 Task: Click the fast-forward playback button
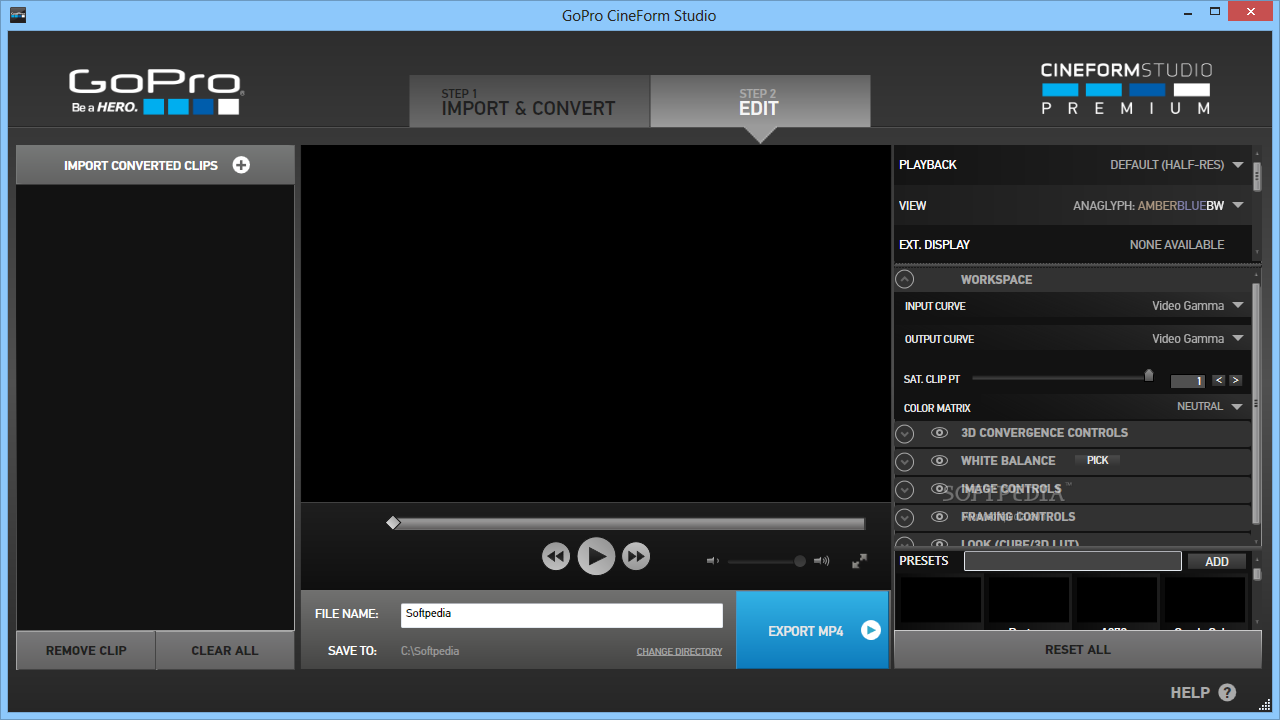pos(636,556)
